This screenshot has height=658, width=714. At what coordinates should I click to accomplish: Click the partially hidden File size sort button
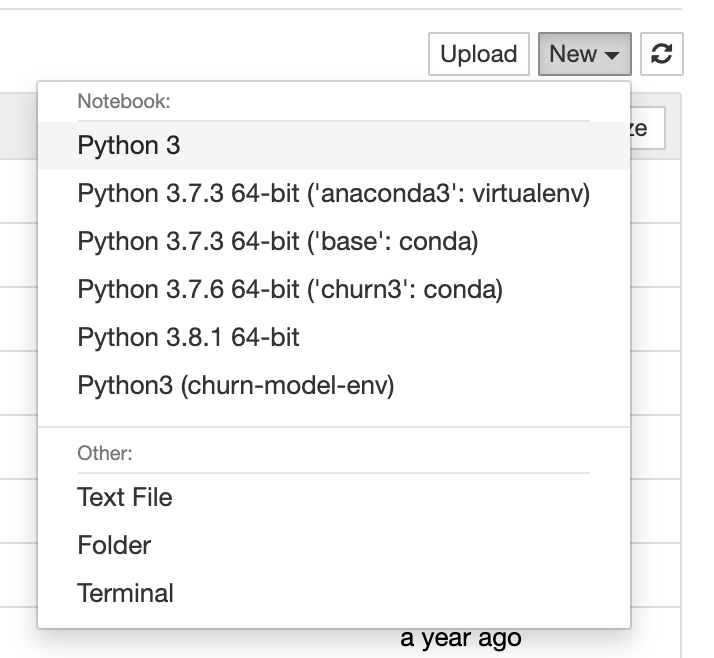(646, 129)
